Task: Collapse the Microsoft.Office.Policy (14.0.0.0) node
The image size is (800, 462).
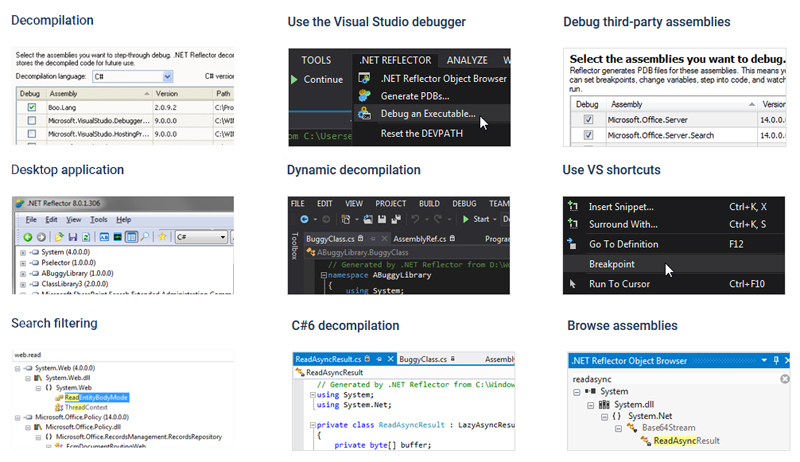Action: pyautogui.click(x=17, y=417)
